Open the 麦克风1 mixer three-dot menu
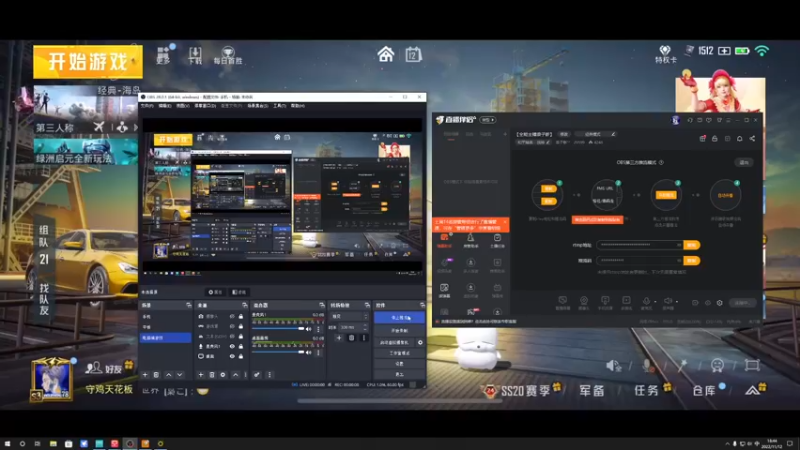 pyautogui.click(x=318, y=329)
